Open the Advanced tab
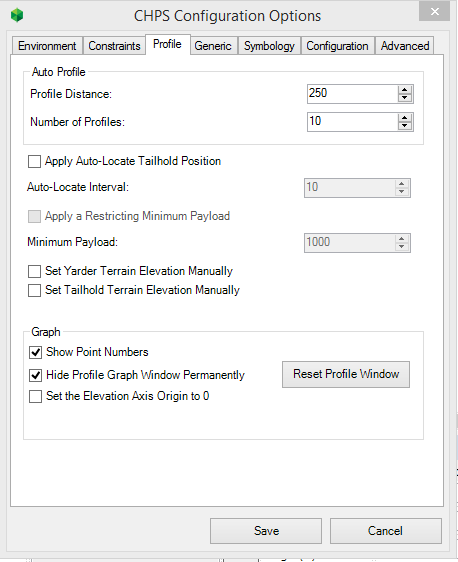Viewport: 458px width, 562px height. pyautogui.click(x=405, y=46)
